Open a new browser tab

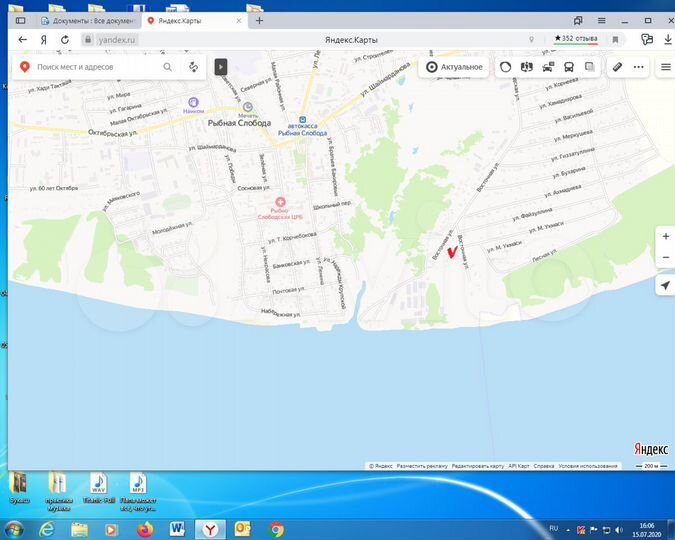(259, 20)
